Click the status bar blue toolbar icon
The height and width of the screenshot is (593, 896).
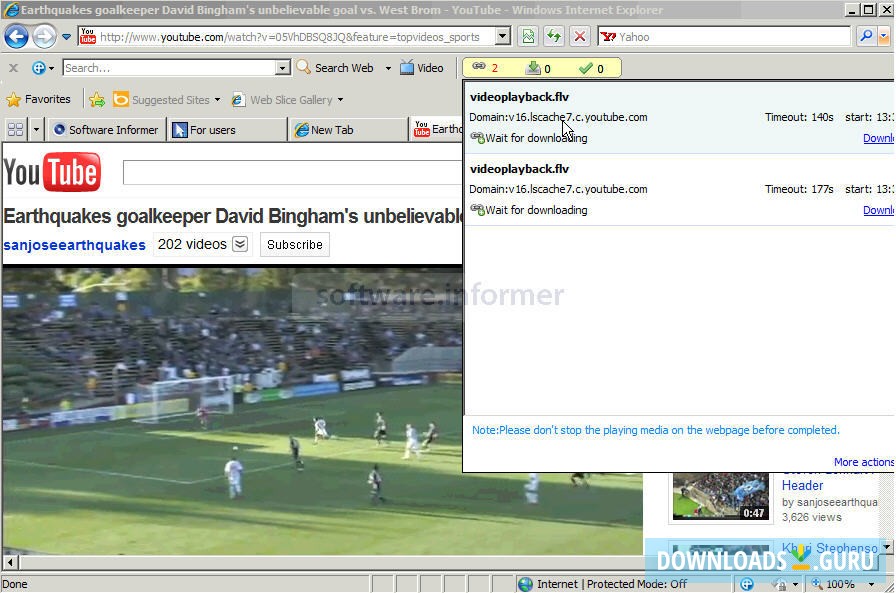coord(746,584)
